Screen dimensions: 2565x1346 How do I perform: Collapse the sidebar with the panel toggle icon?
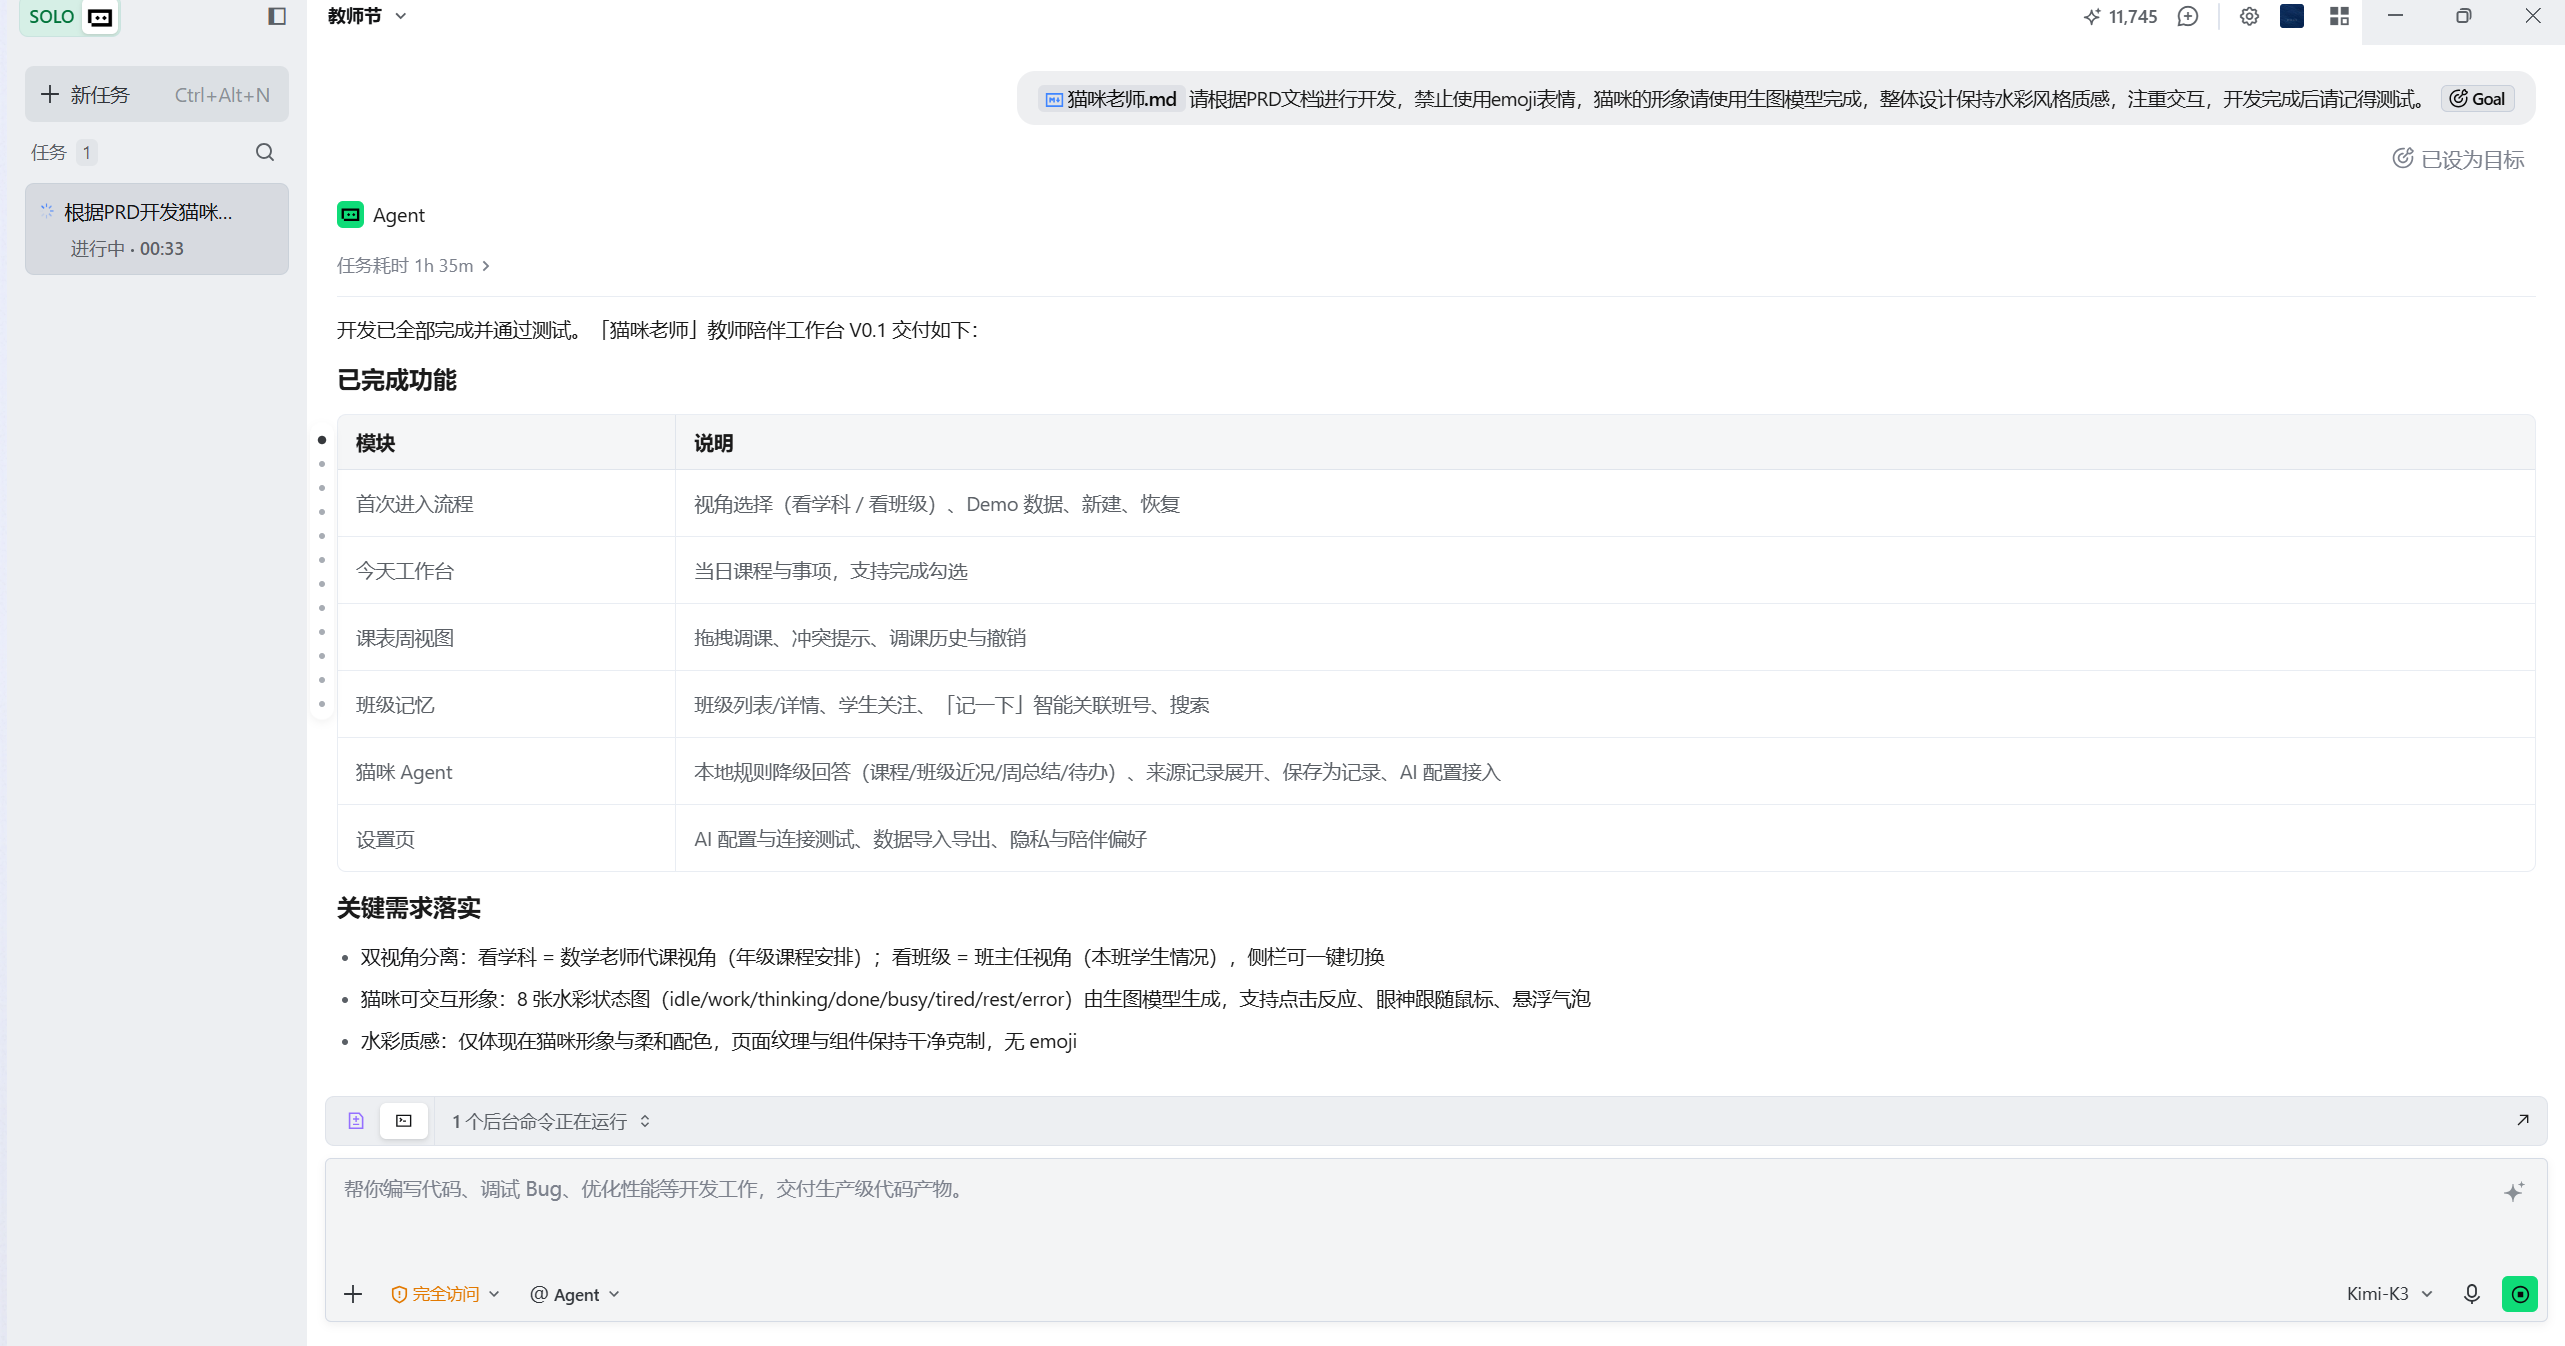coord(277,16)
